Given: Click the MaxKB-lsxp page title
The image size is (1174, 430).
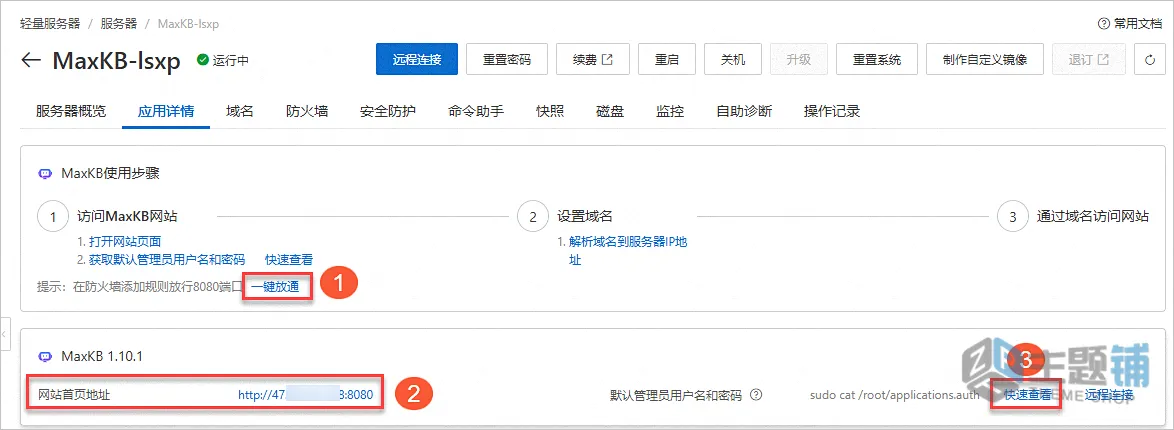Looking at the screenshot, I should pos(117,61).
